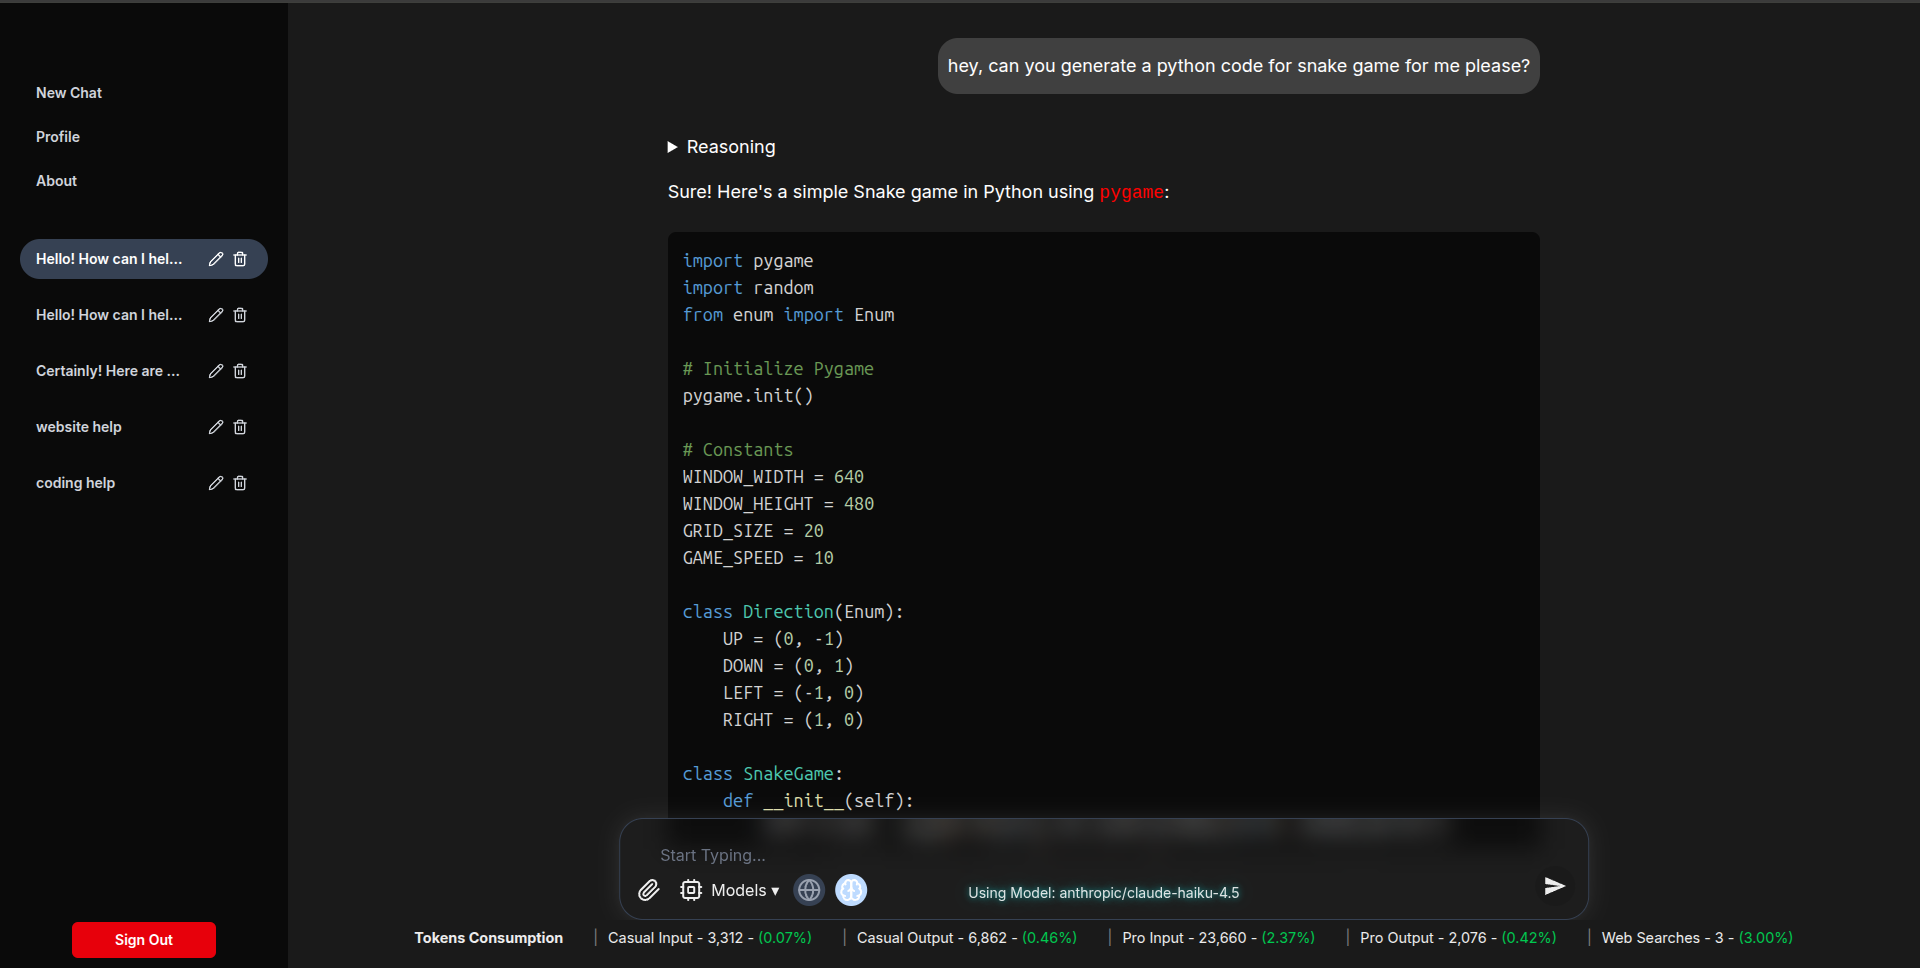Open the second 'Hello! How can I hel...' chat
This screenshot has width=1920, height=968.
tap(109, 315)
